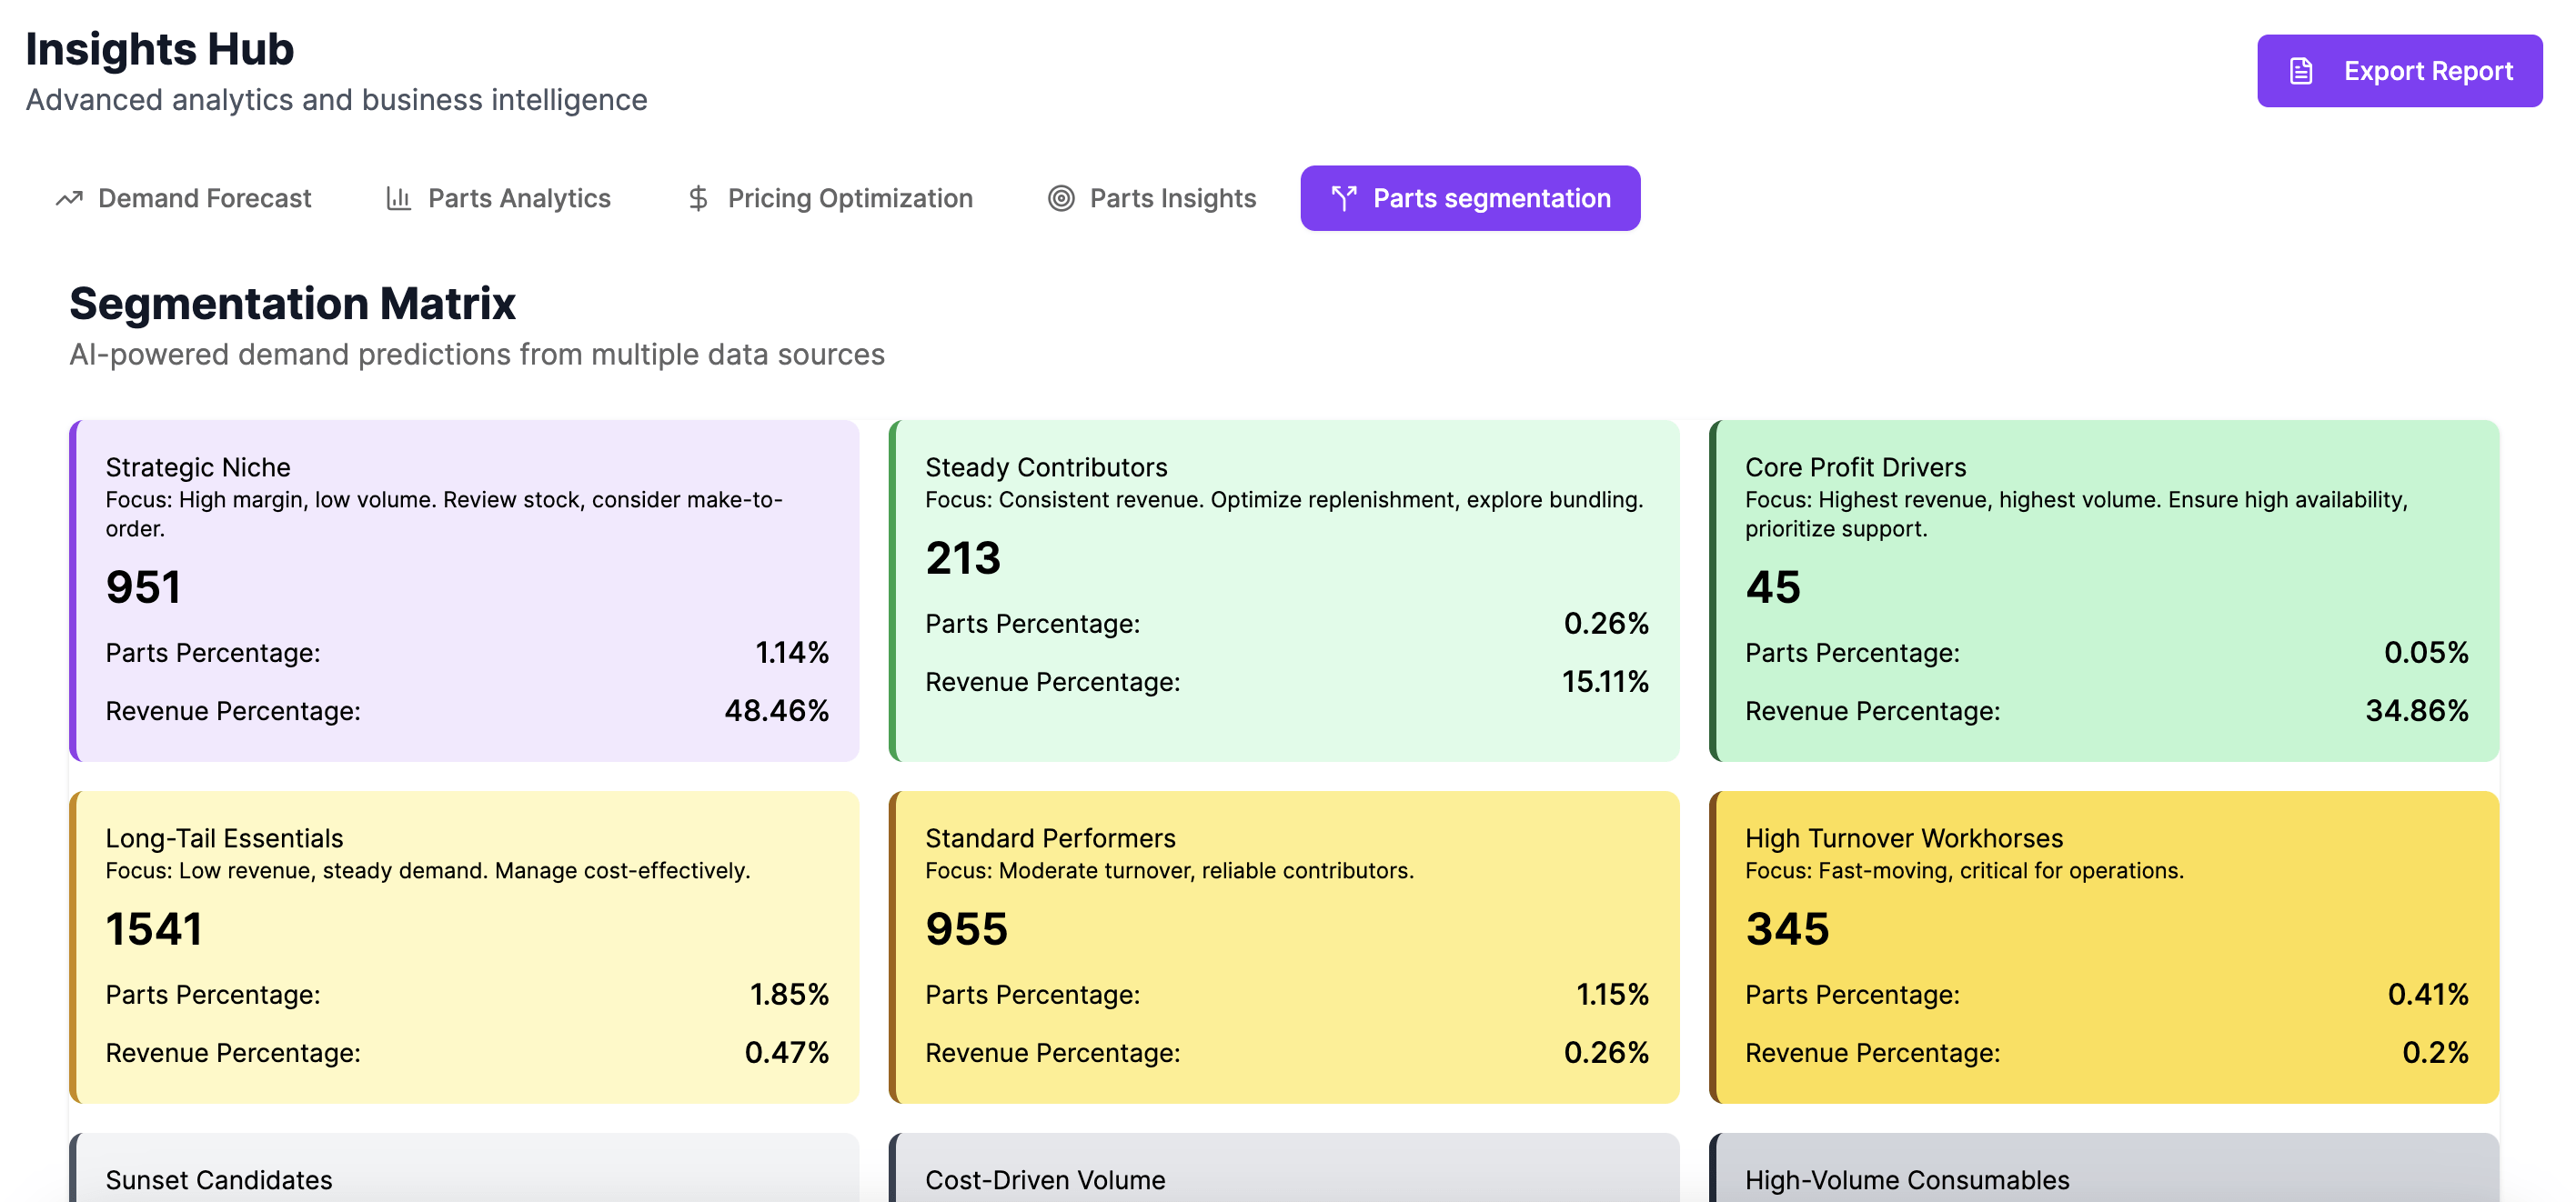Click the 0.05% parts value in Core Profit Drivers
The height and width of the screenshot is (1202, 2576).
click(2426, 653)
